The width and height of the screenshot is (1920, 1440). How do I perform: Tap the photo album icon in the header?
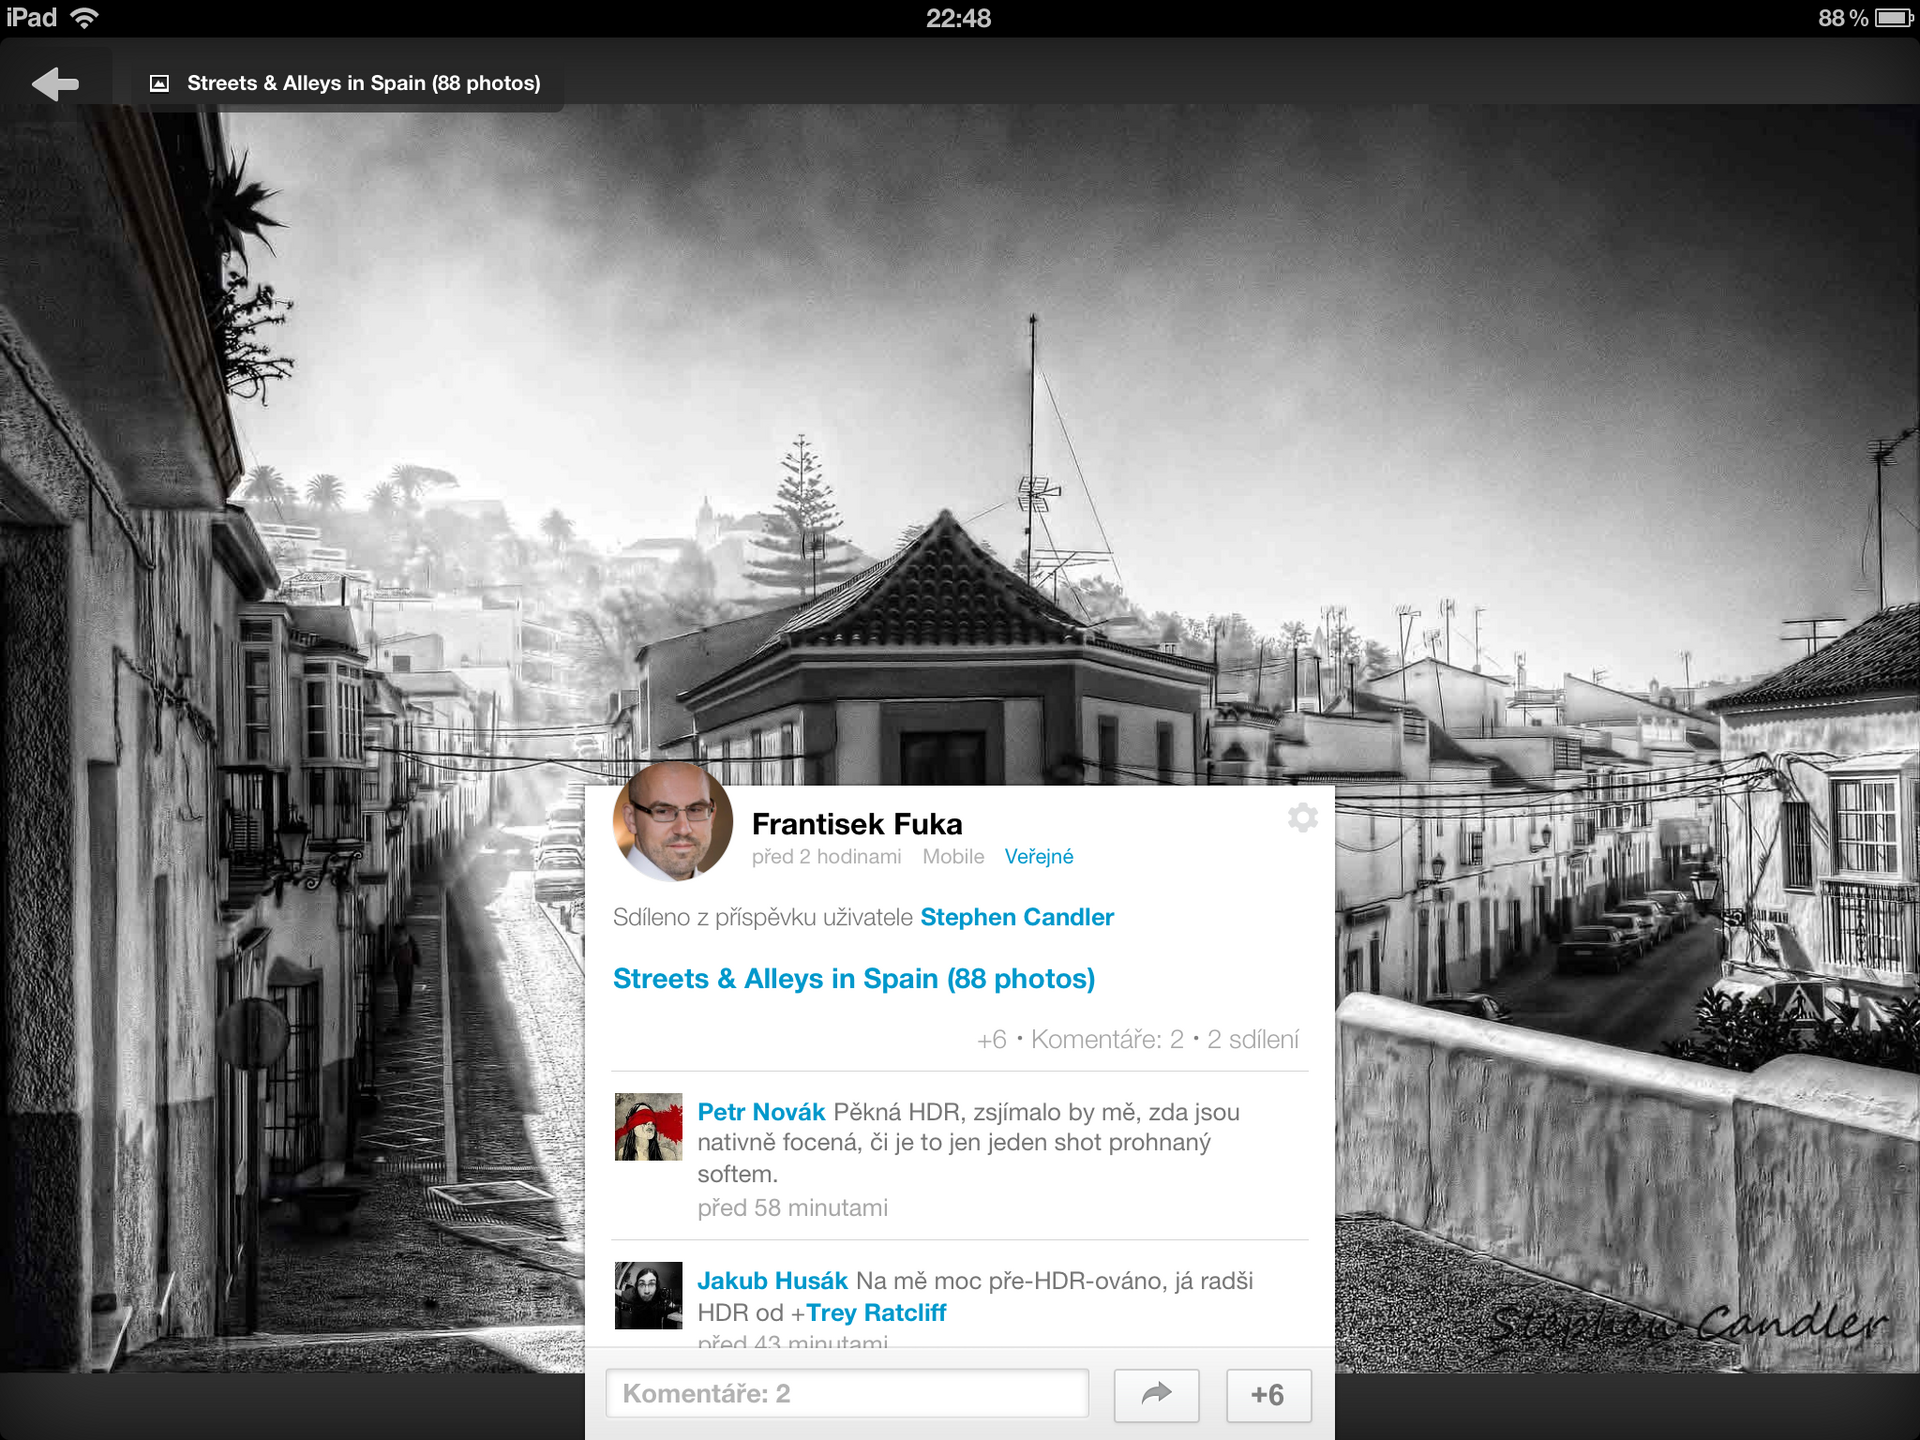(159, 84)
